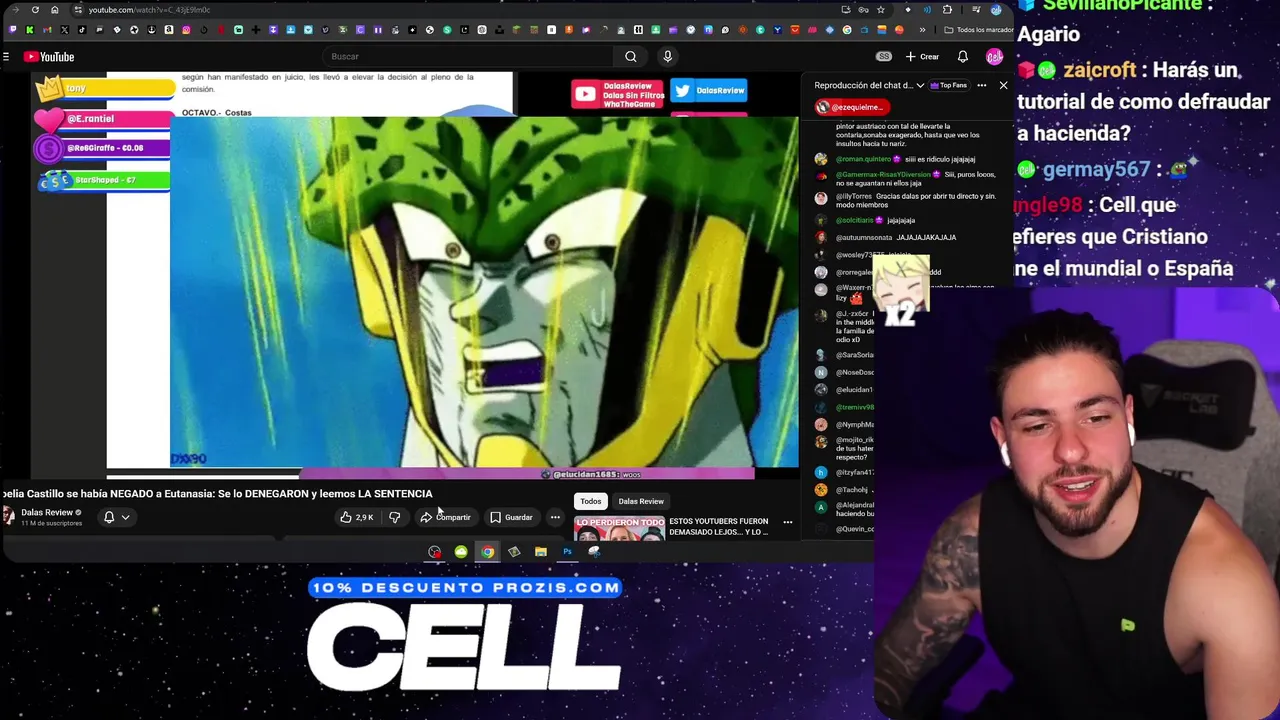Select the Dalas Review filter chip
This screenshot has height=720, width=1280.
point(641,501)
